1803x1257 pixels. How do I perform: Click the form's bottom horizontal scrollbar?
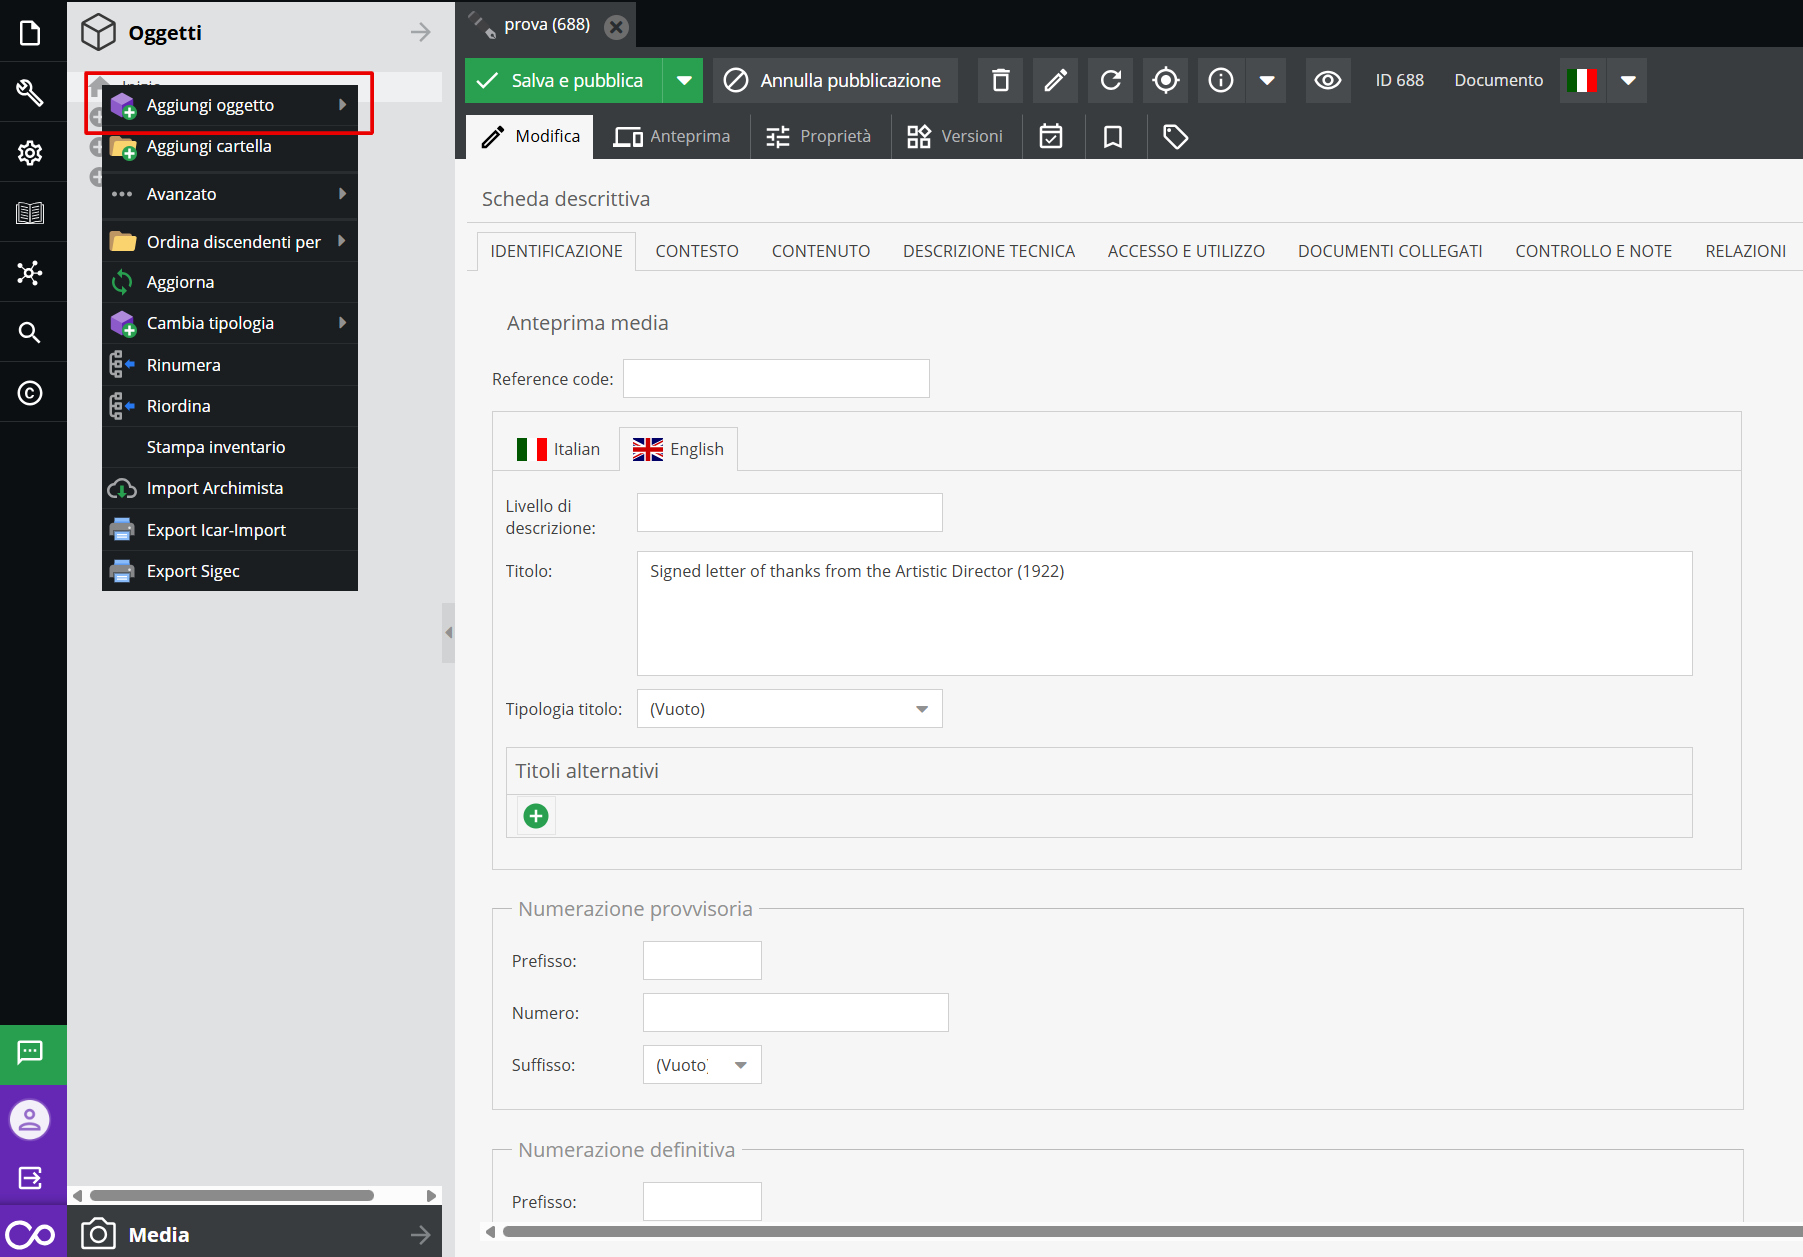tap(1152, 1232)
